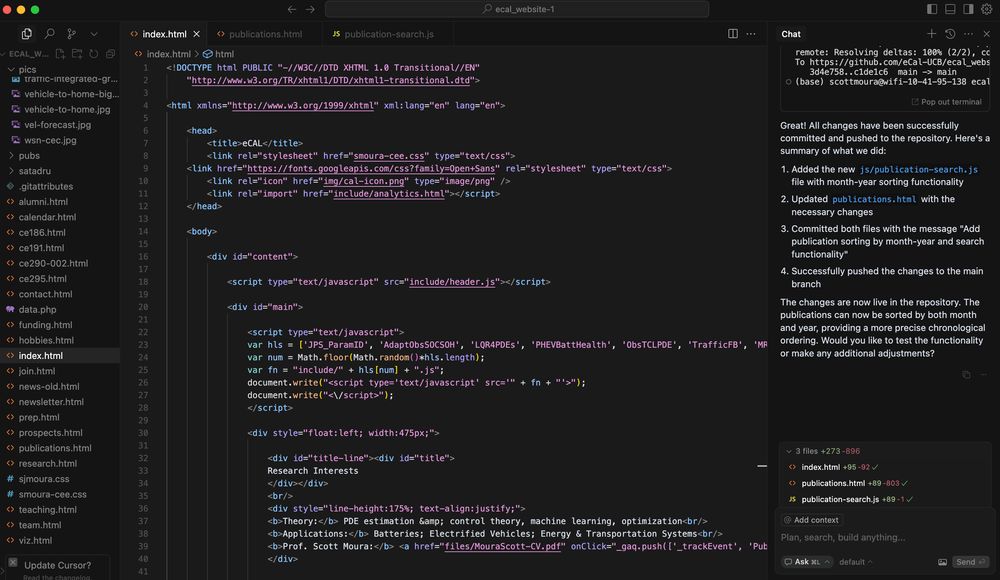
Task: Open the Ask mode dropdown
Action: click(x=807, y=562)
